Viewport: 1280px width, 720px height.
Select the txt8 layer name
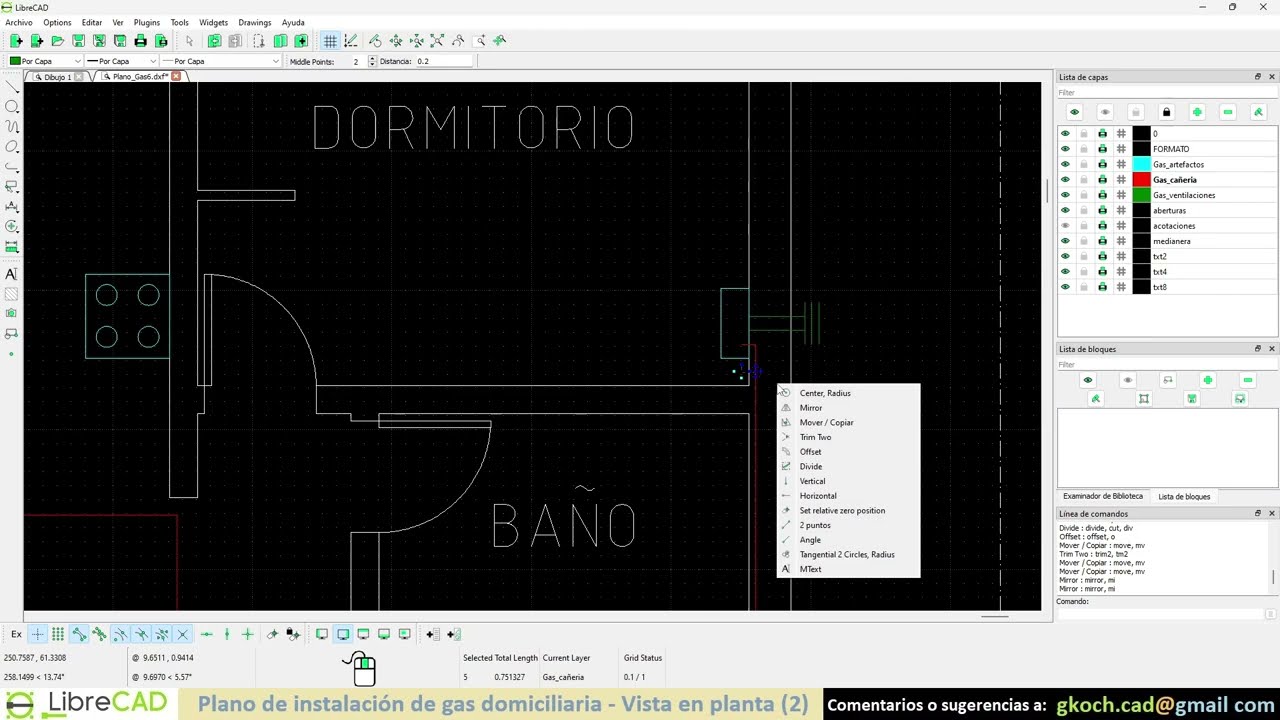coord(1160,287)
